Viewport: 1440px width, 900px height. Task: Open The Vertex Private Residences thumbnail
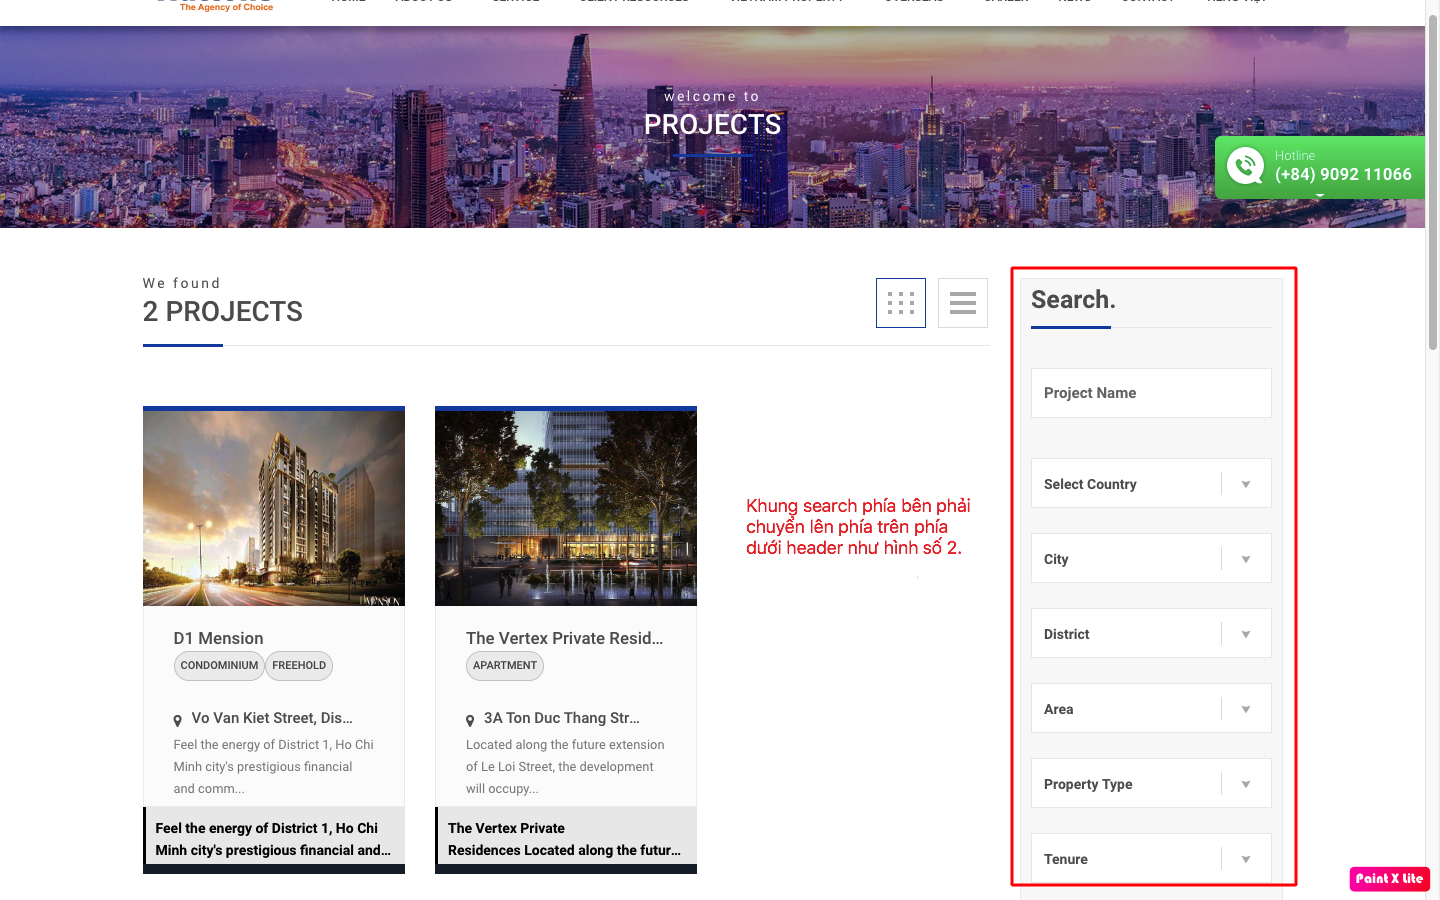(566, 508)
